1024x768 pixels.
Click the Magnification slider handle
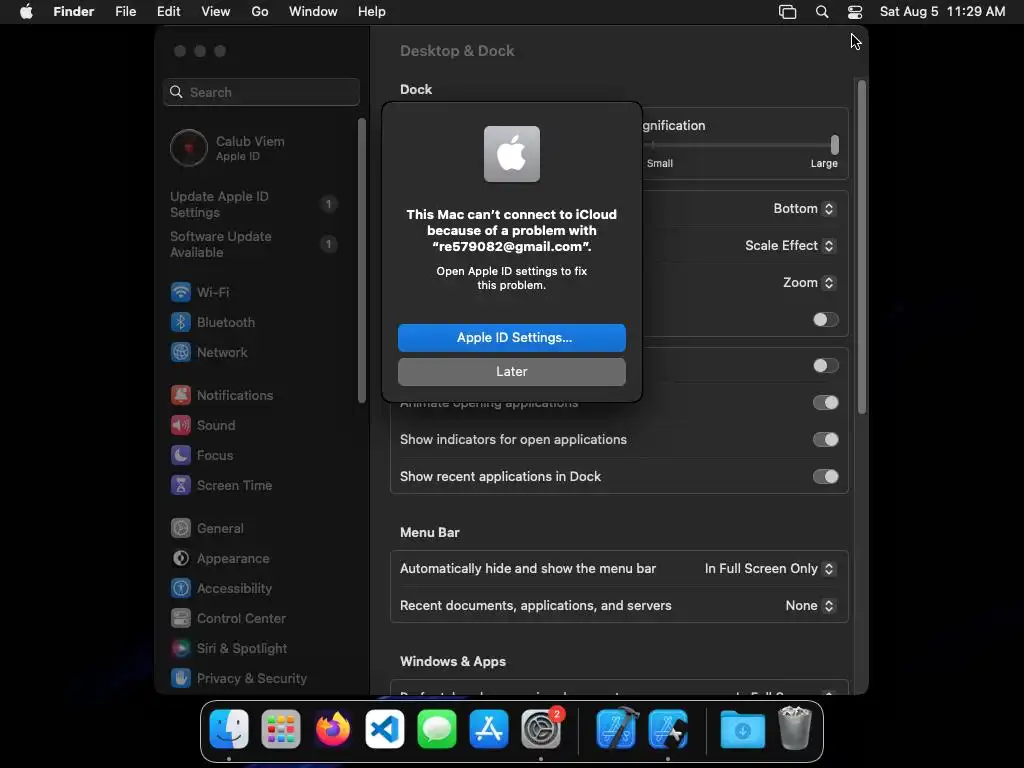point(835,144)
